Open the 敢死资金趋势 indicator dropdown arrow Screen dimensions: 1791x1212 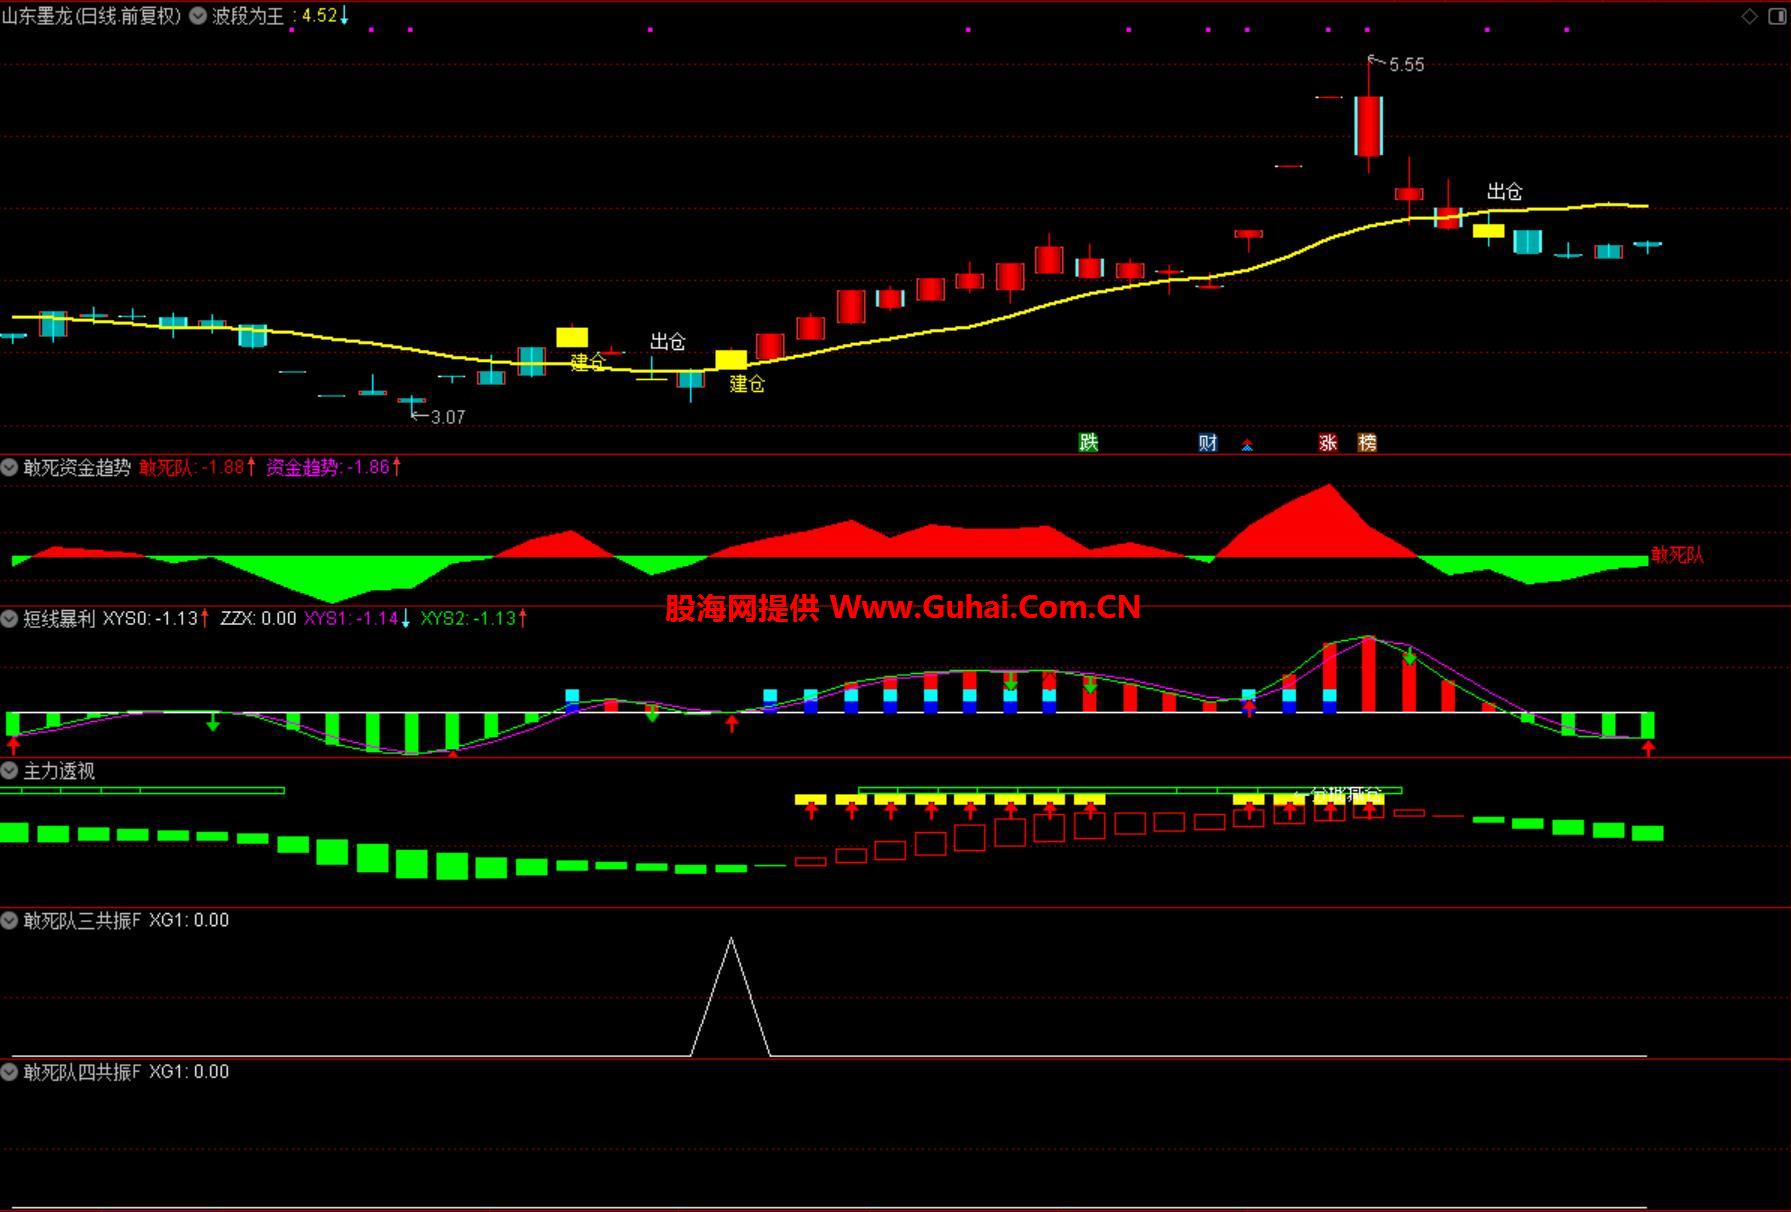[x=9, y=467]
